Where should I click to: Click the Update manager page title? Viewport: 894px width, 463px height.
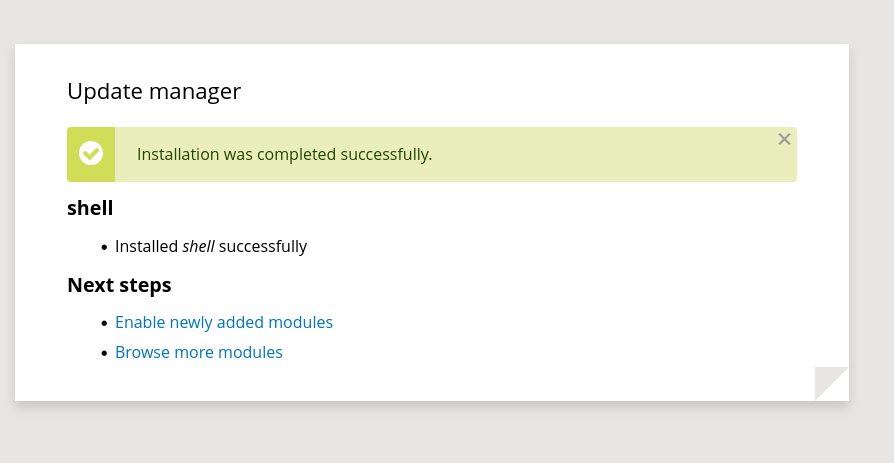[x=154, y=91]
